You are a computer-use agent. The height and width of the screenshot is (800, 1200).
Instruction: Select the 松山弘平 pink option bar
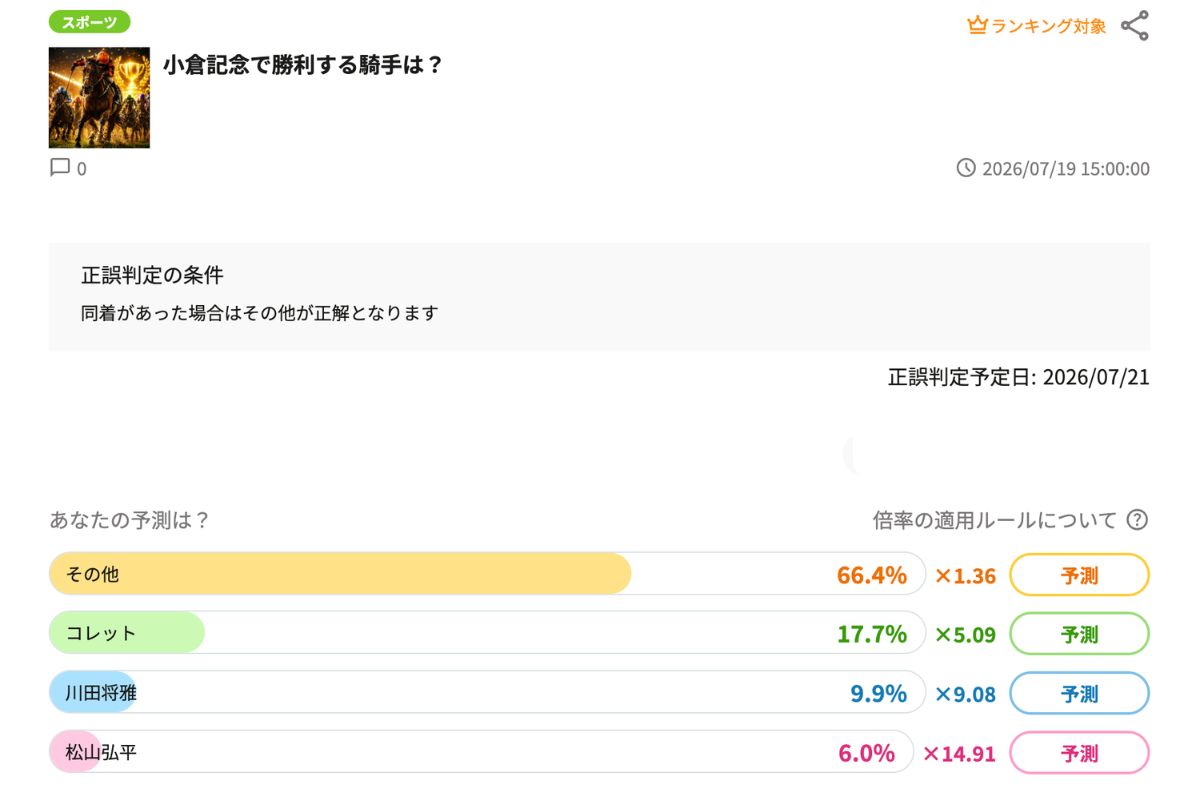click(481, 751)
